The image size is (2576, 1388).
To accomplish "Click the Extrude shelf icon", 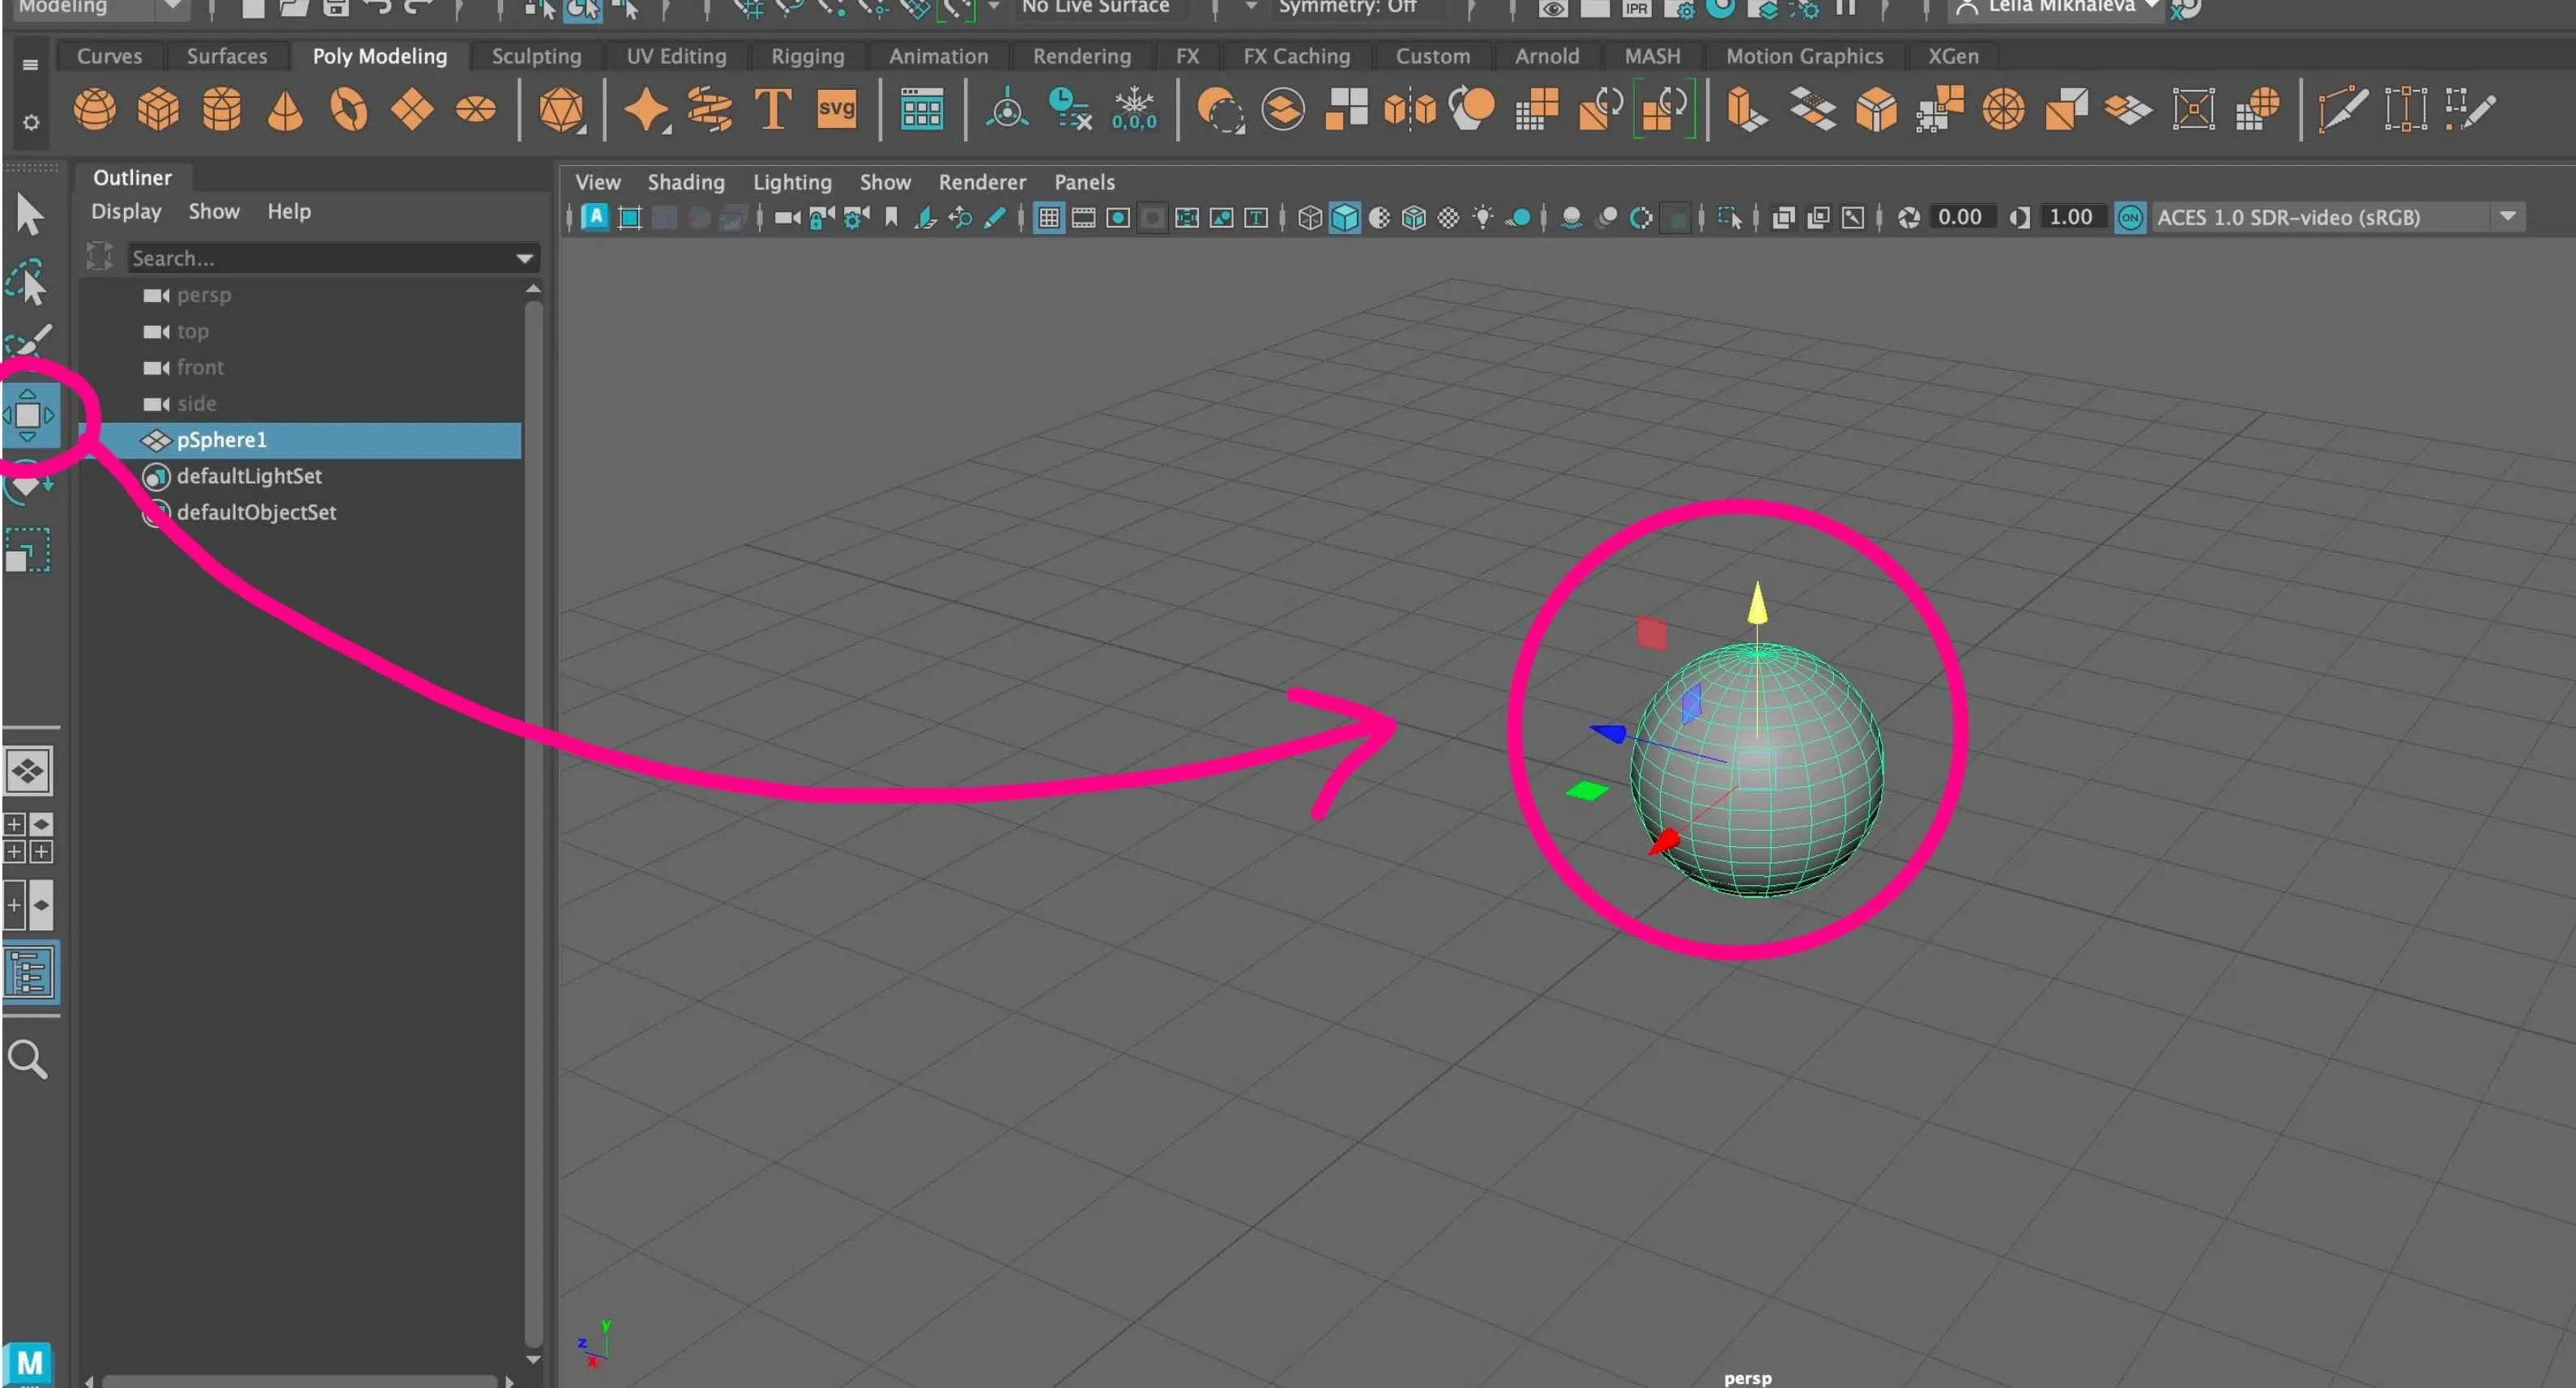I will 1747,110.
